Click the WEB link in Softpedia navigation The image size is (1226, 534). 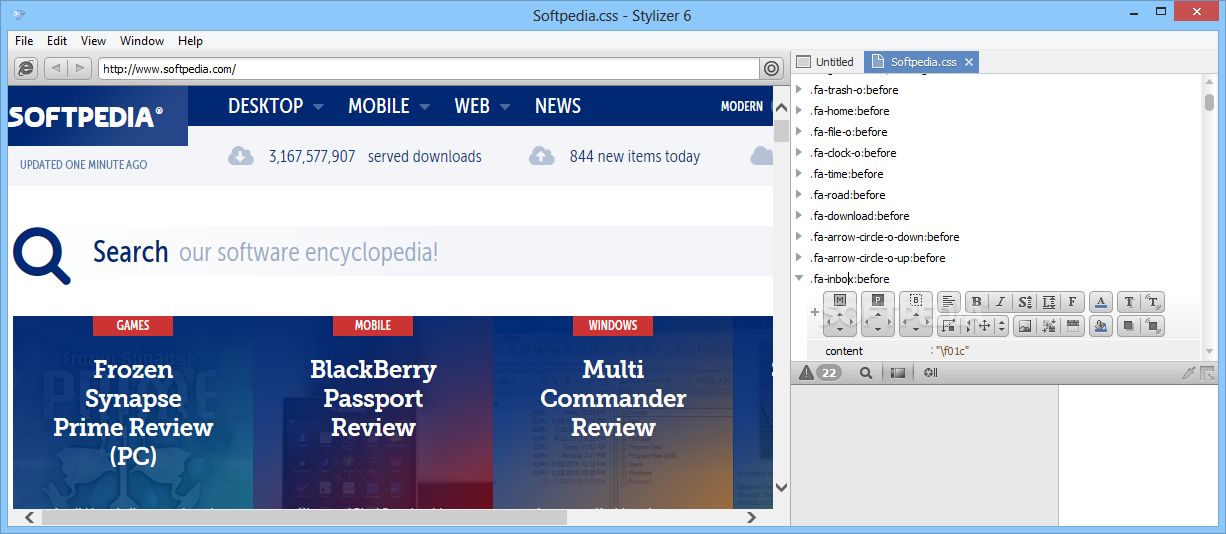coord(472,106)
